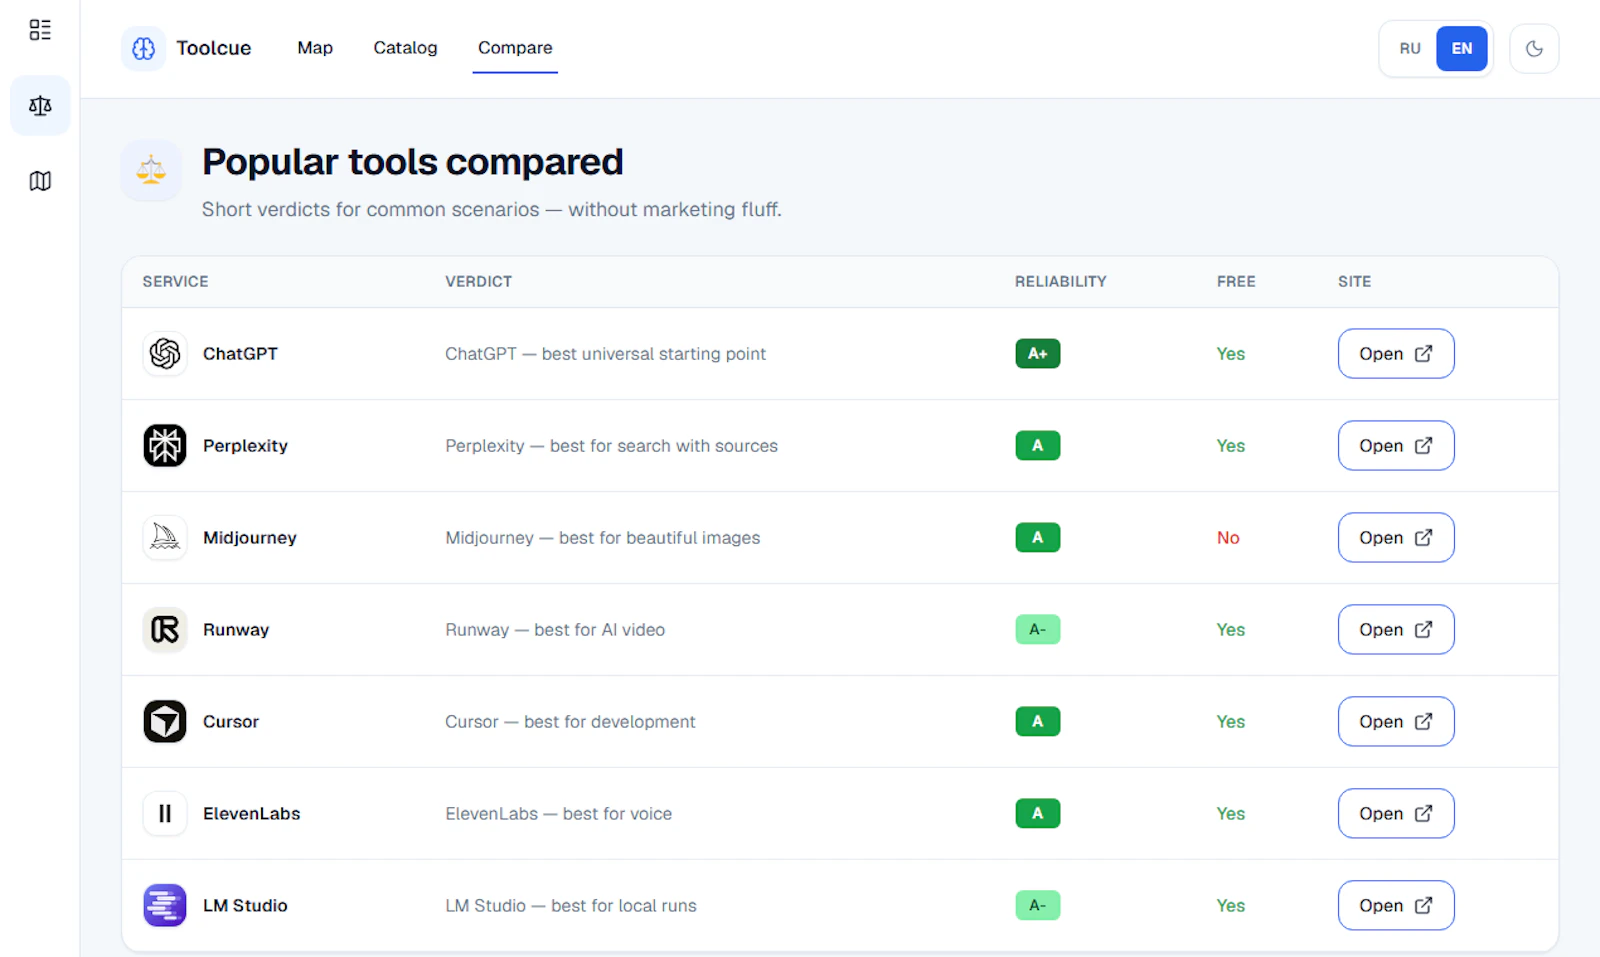Click the ChatGPT logo icon
1600x957 pixels.
pos(165,353)
